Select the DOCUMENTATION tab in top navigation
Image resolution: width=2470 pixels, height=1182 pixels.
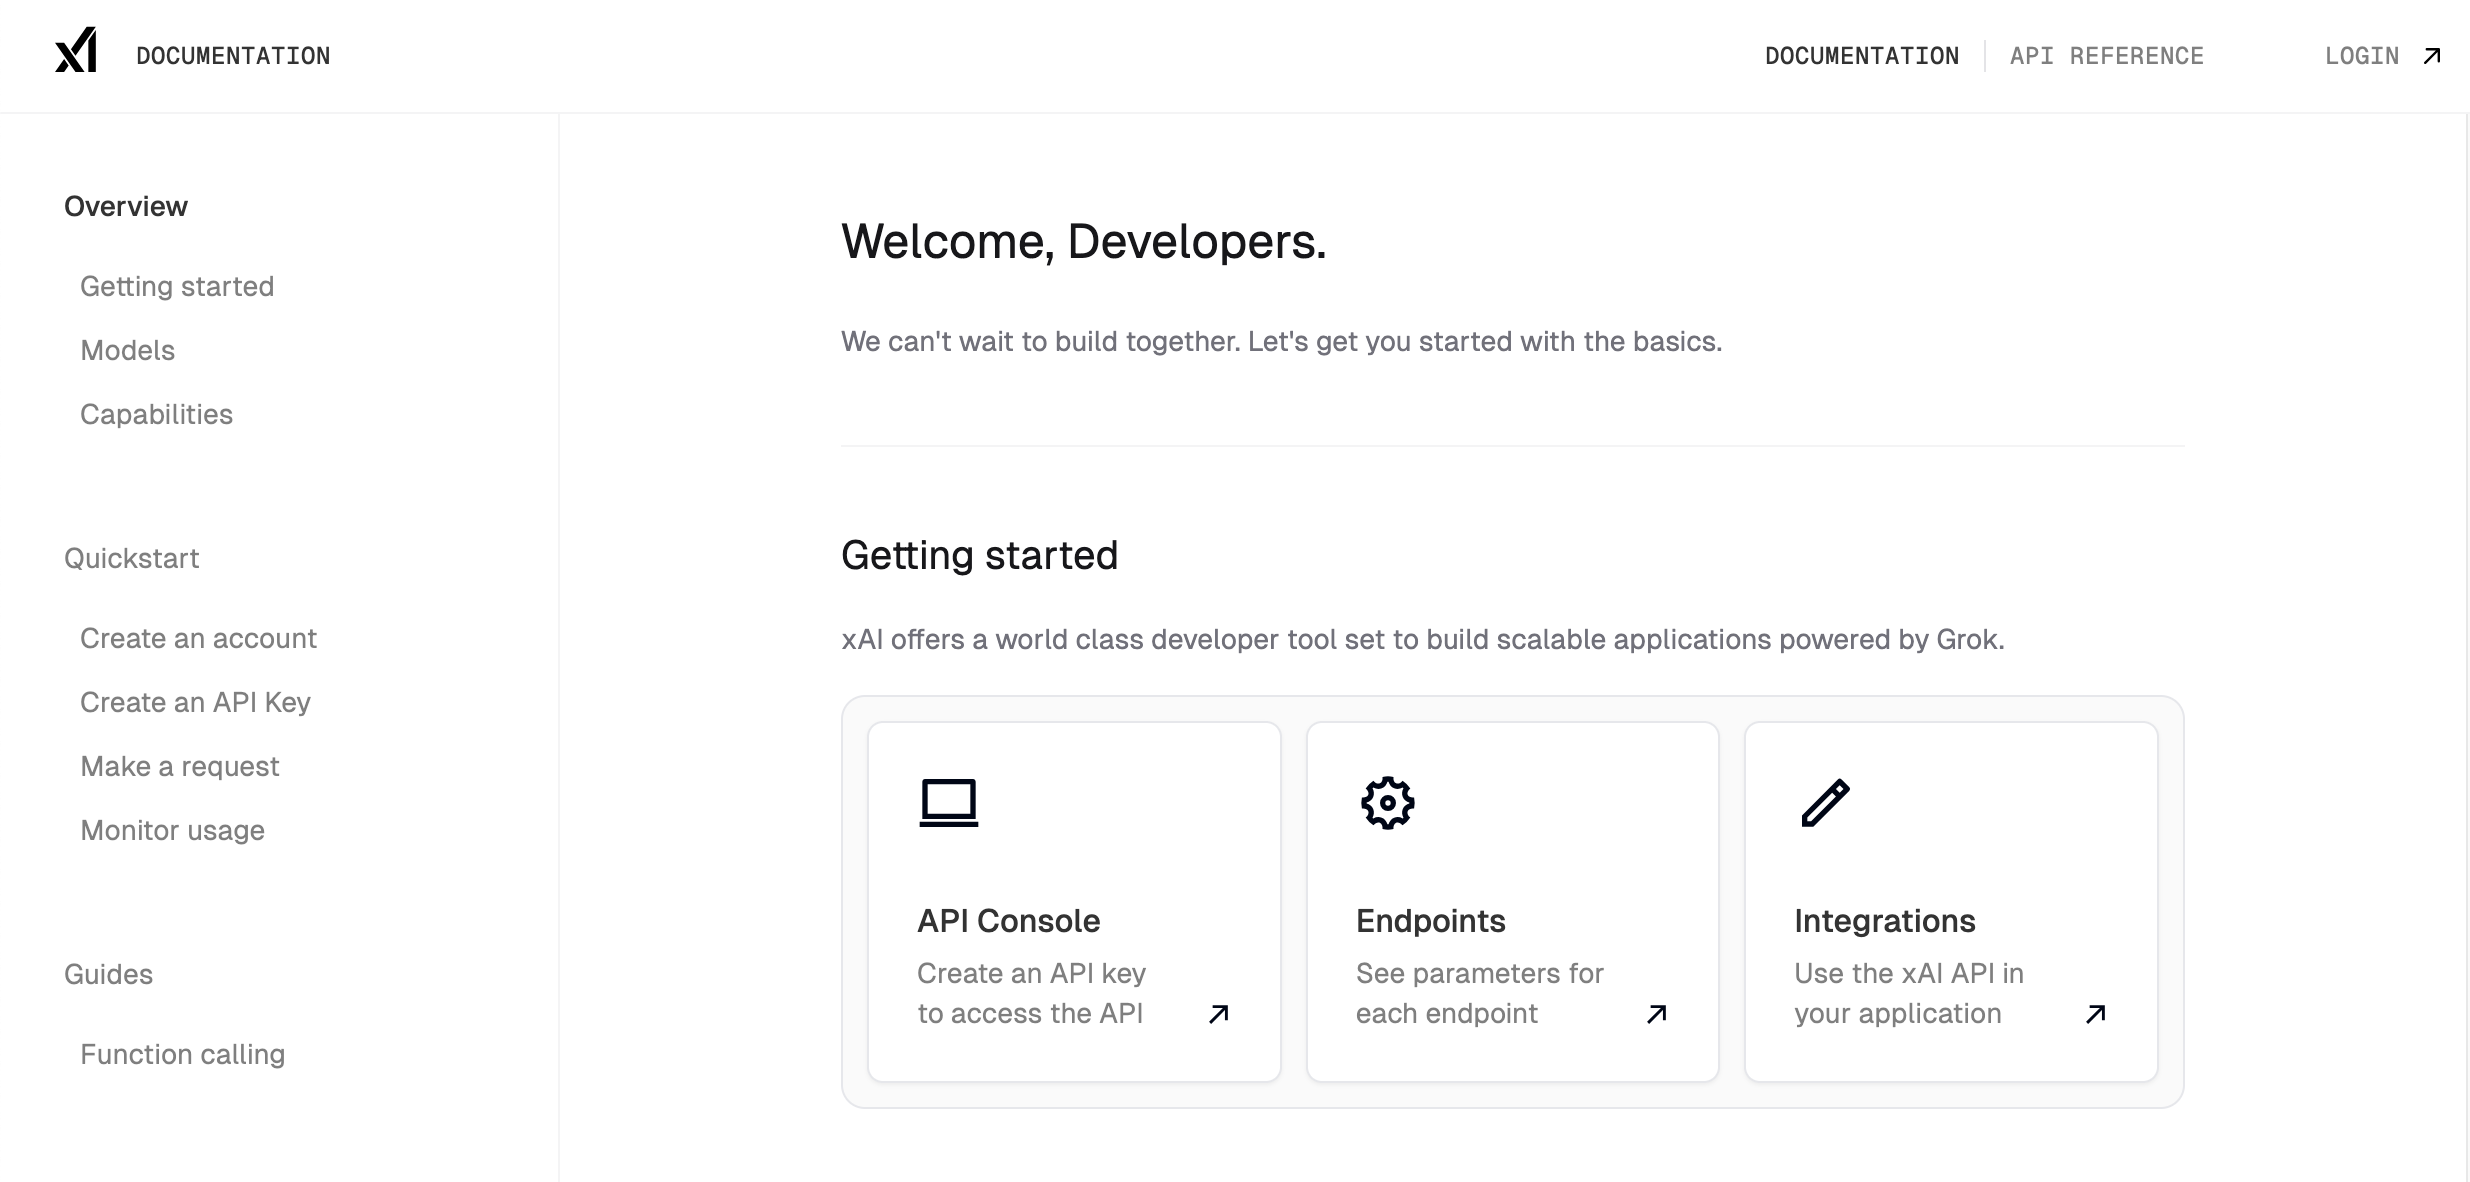click(x=1861, y=56)
